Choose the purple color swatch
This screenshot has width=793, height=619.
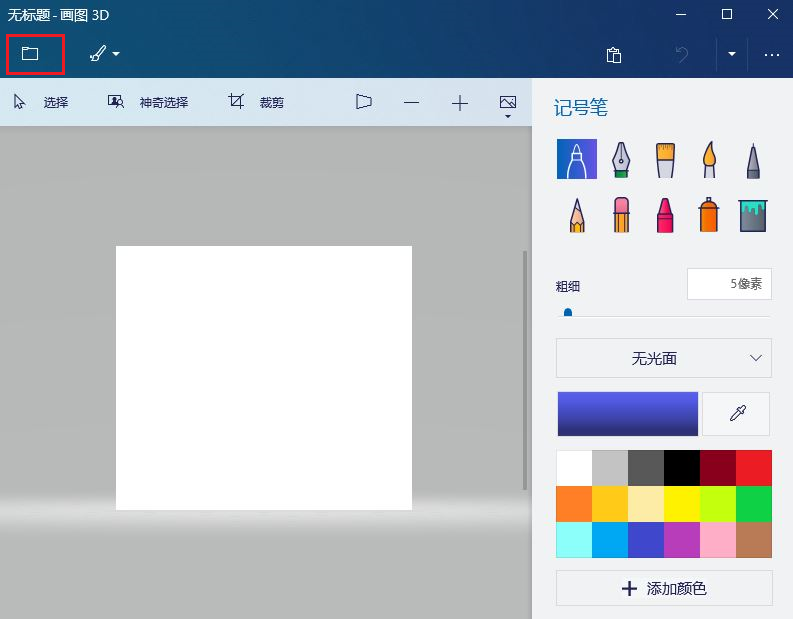pyautogui.click(x=682, y=540)
